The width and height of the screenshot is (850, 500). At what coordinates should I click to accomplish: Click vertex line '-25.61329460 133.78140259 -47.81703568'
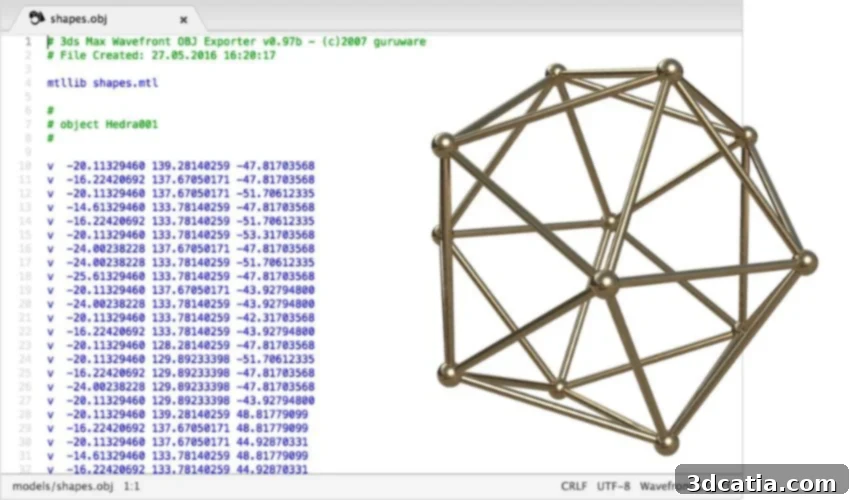(x=181, y=276)
